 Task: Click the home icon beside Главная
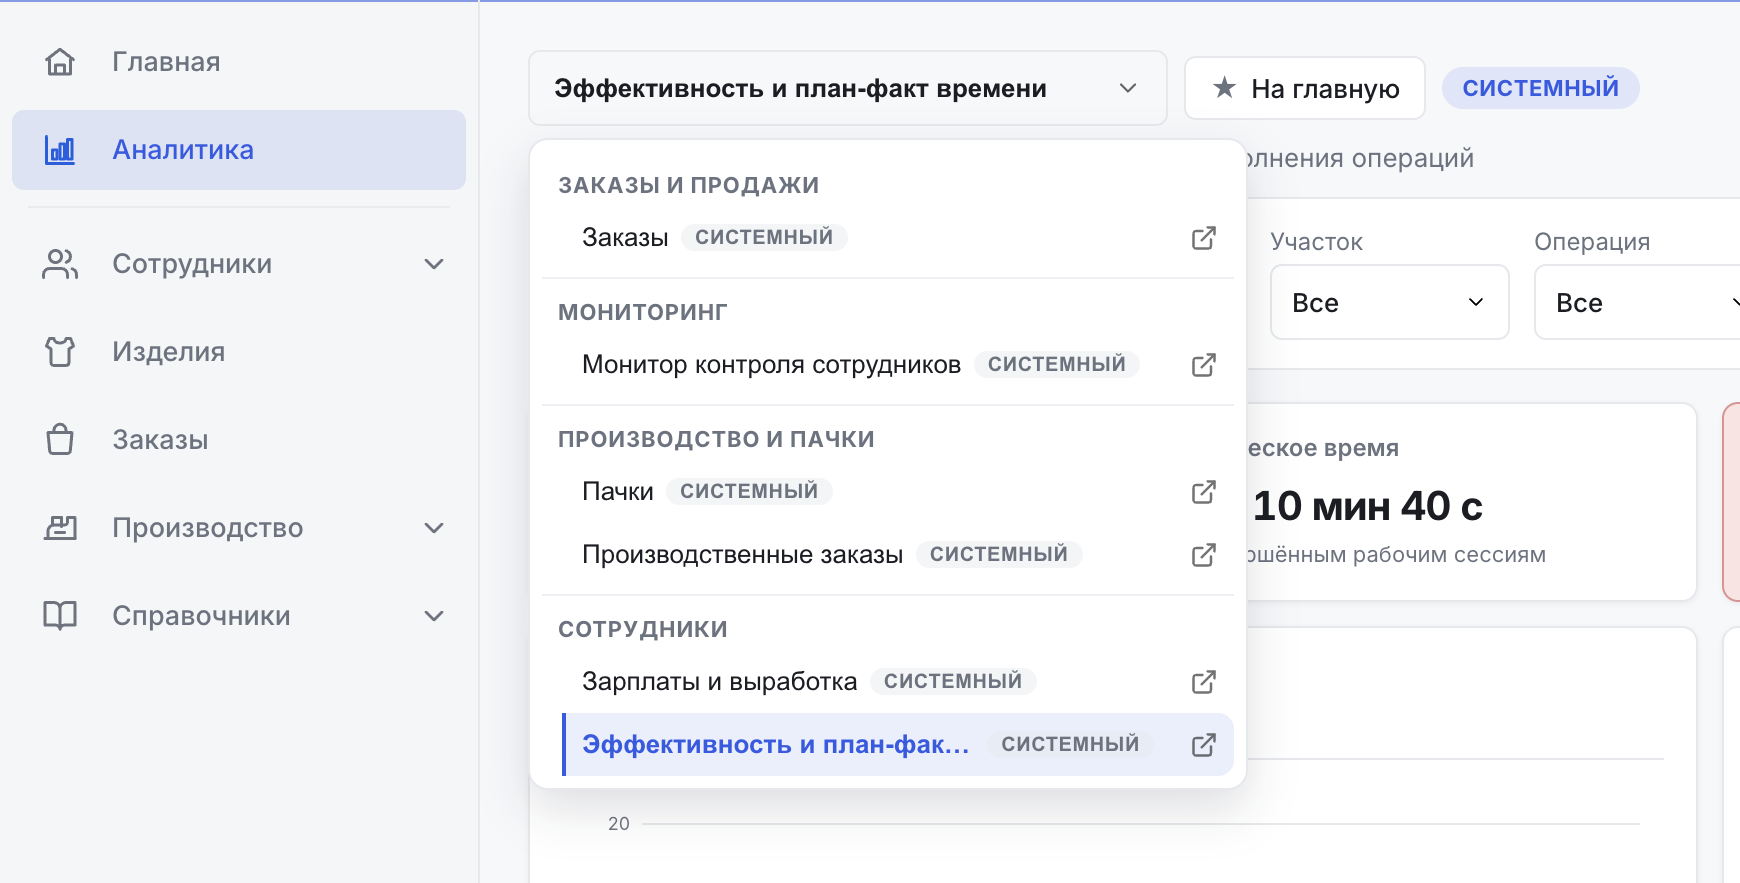[x=60, y=62]
